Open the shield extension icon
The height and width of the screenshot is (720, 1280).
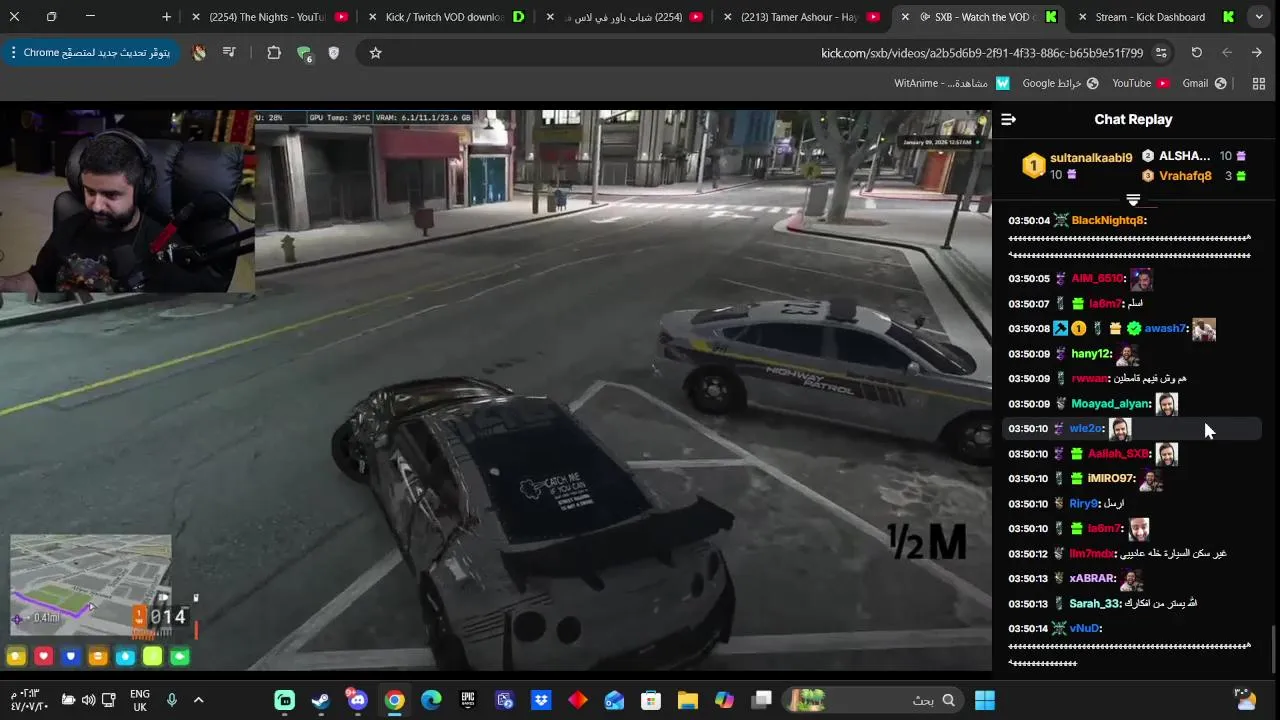click(334, 52)
